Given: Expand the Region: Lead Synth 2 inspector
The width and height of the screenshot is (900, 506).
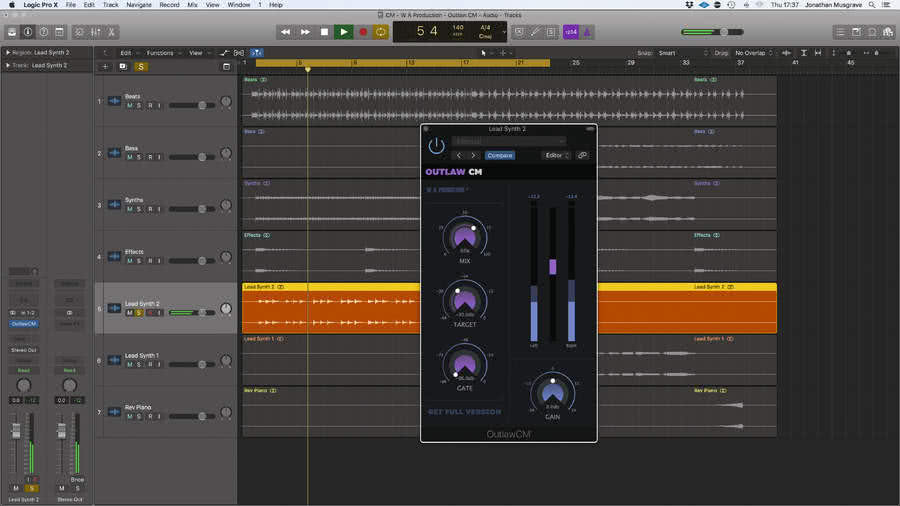Looking at the screenshot, I should pyautogui.click(x=8, y=52).
